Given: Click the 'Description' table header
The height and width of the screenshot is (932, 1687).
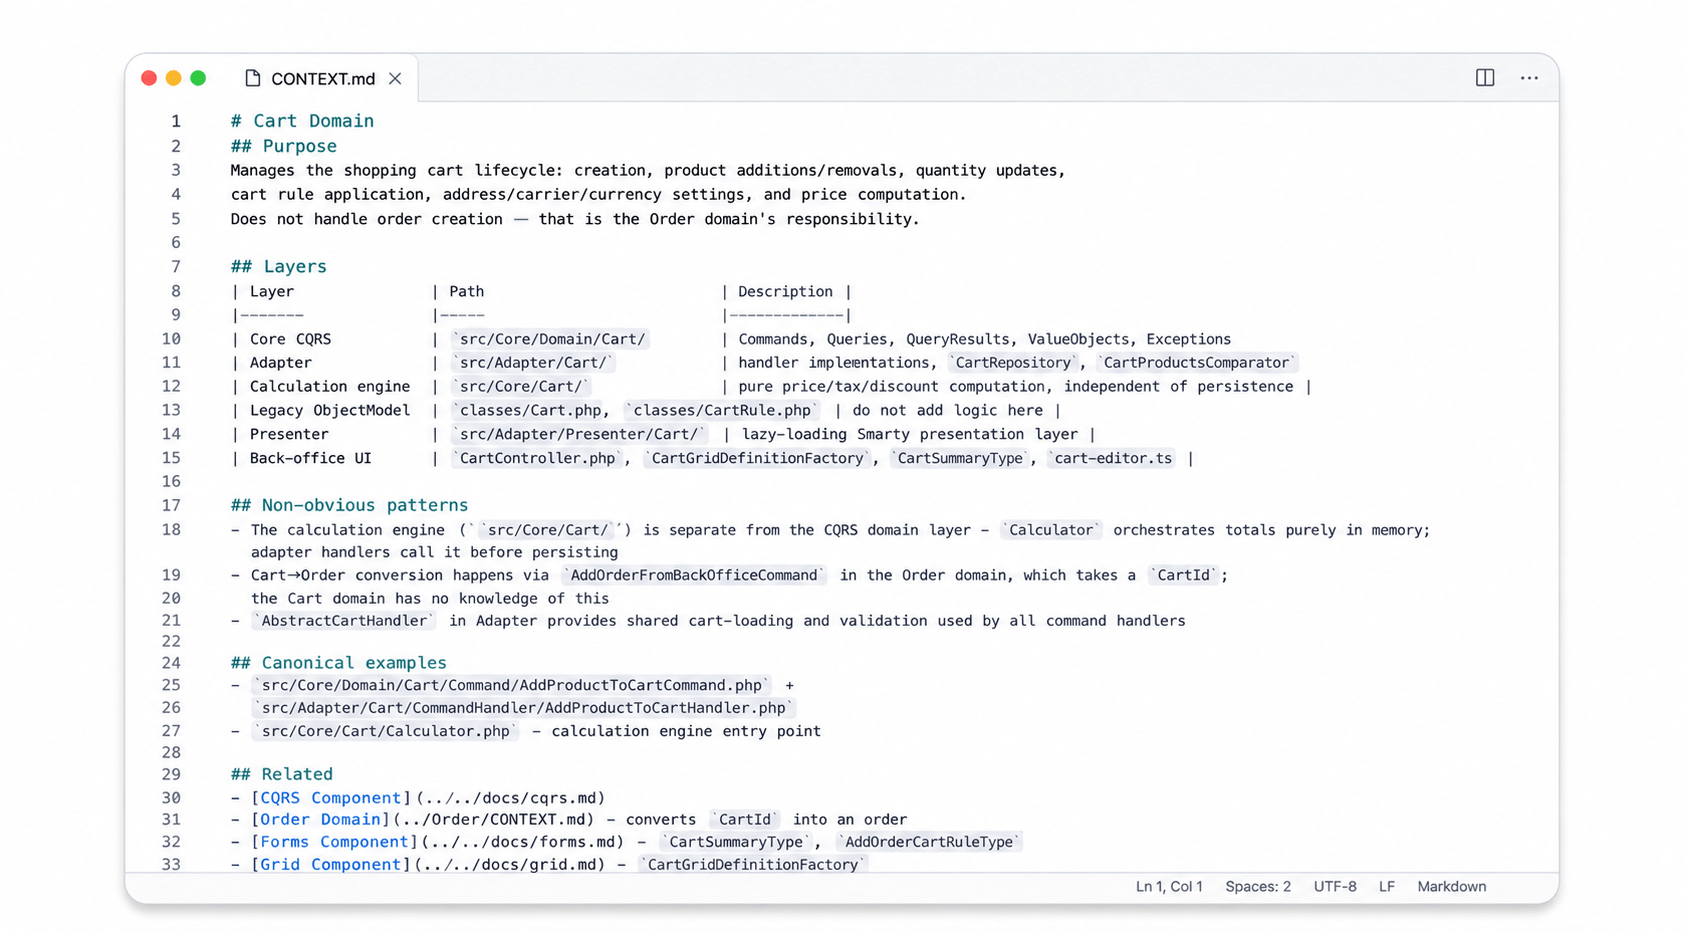Looking at the screenshot, I should click(x=785, y=292).
